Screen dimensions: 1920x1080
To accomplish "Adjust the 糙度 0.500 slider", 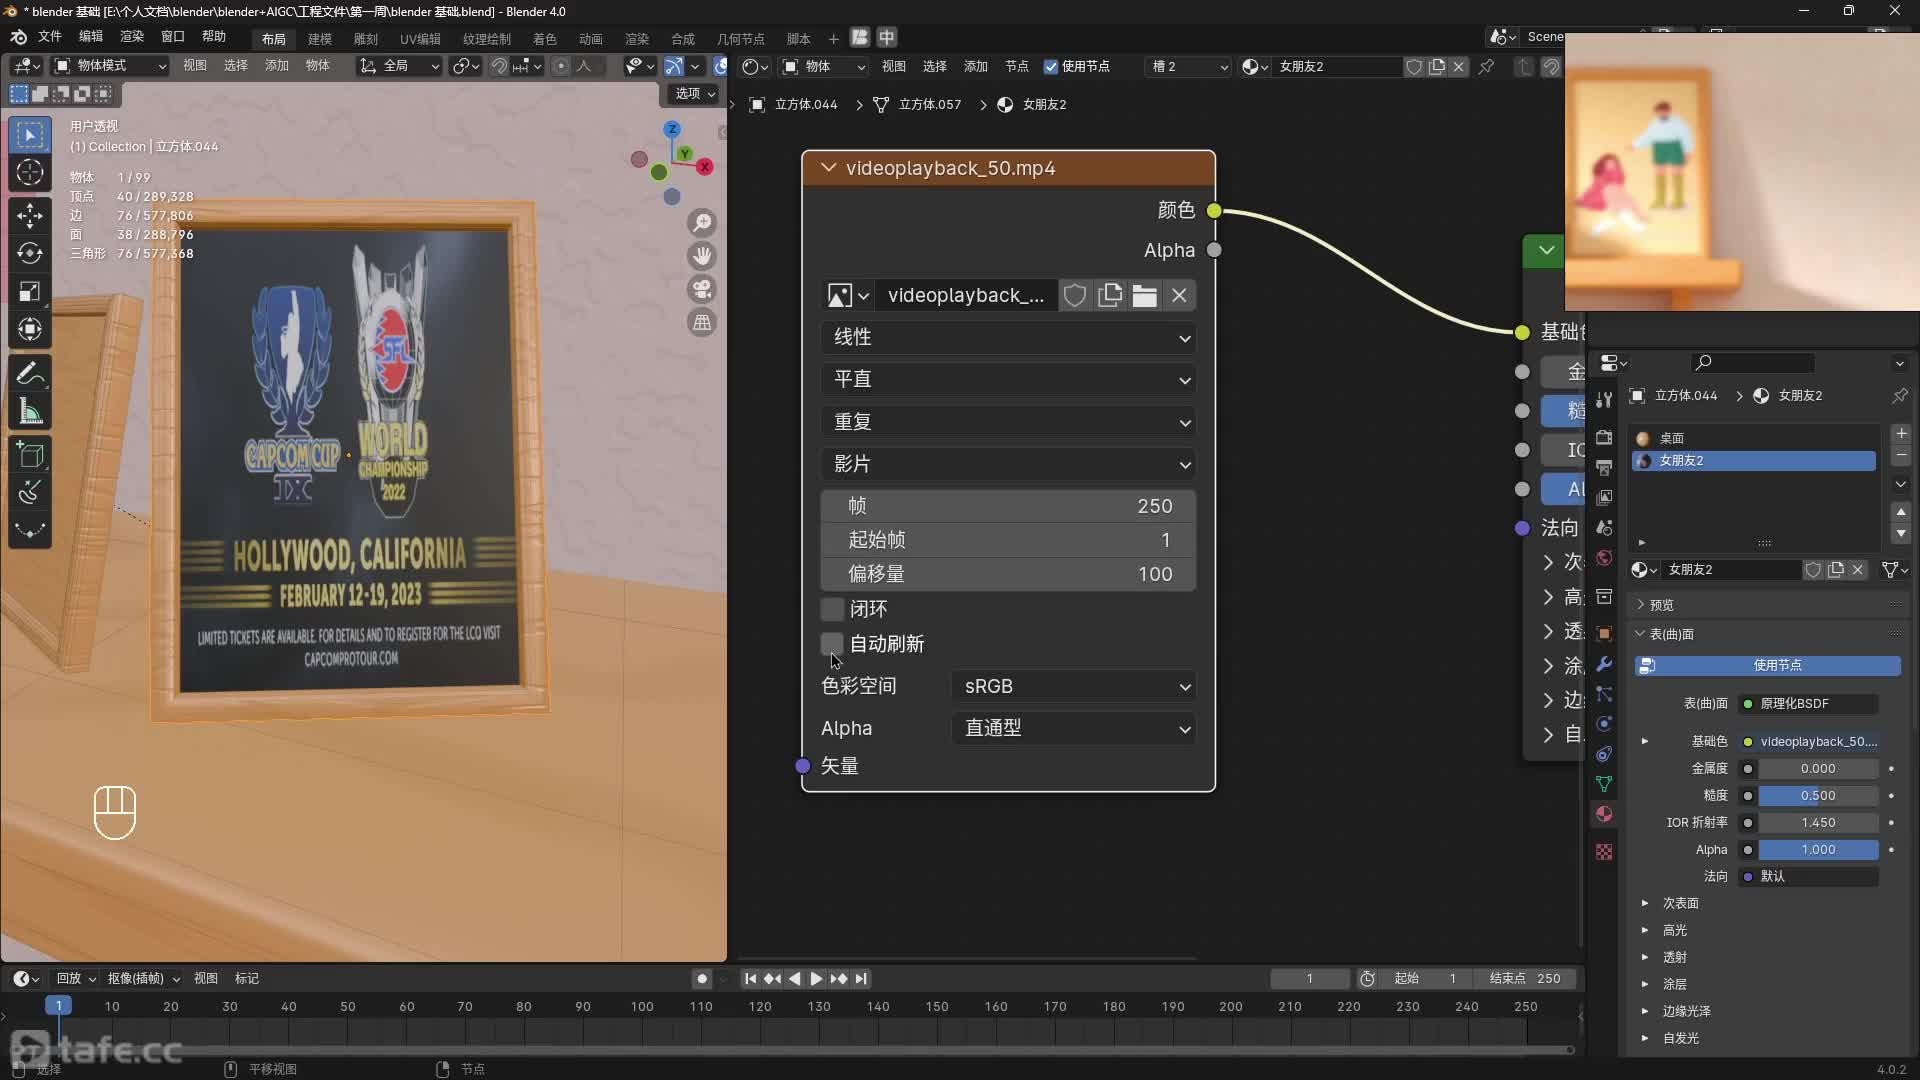I will coord(1818,796).
